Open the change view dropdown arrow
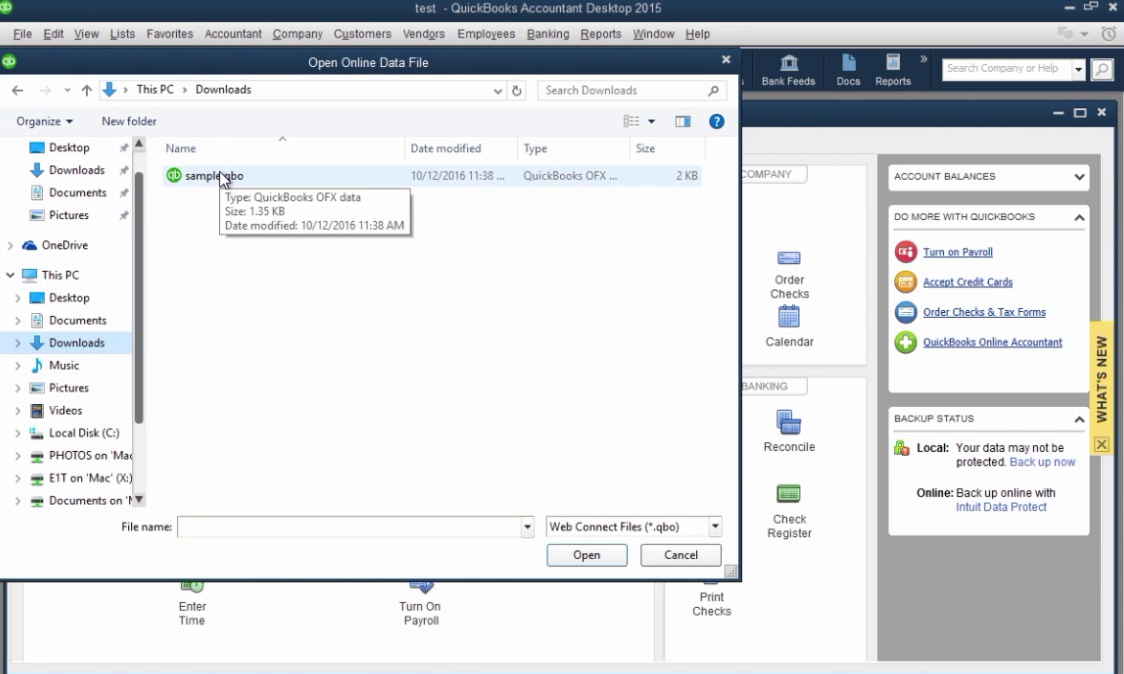 pos(652,121)
